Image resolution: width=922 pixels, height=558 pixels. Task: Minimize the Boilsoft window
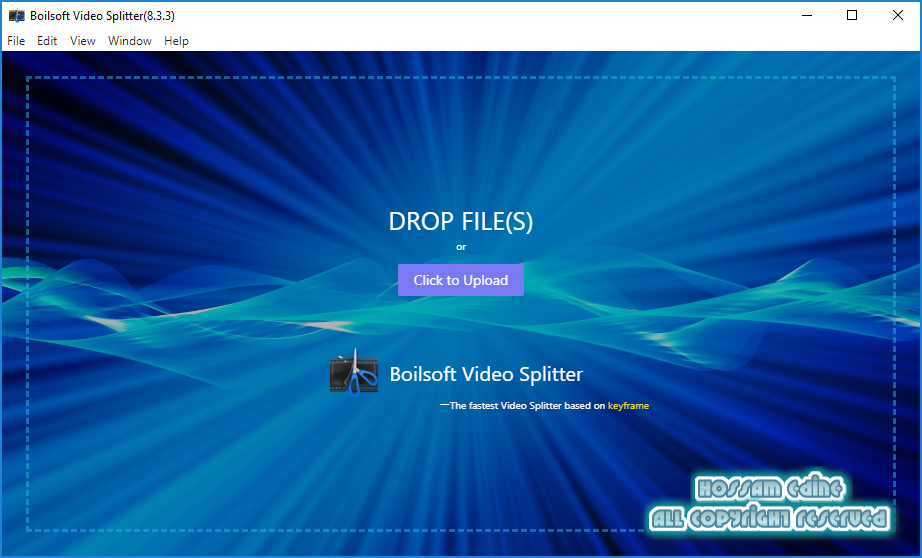[807, 15]
